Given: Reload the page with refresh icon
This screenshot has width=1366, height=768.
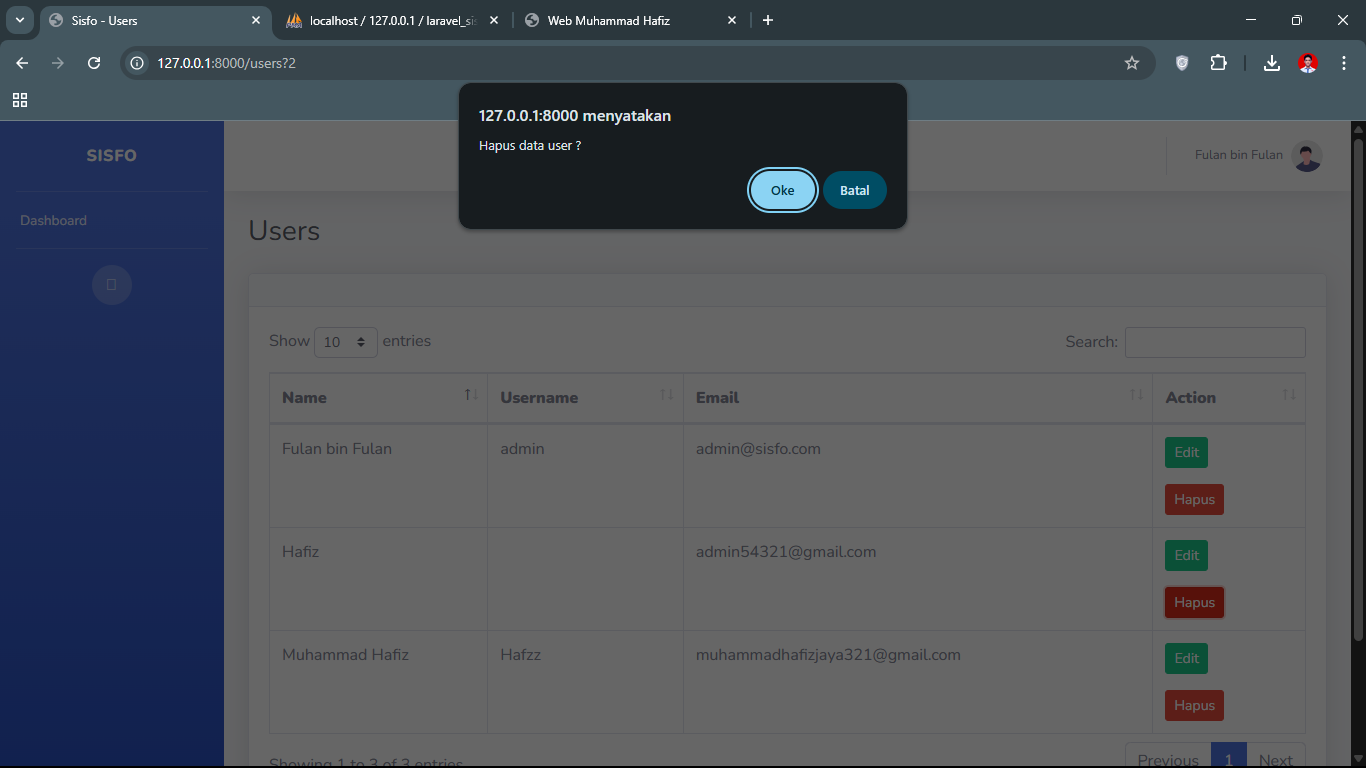Looking at the screenshot, I should (94, 63).
